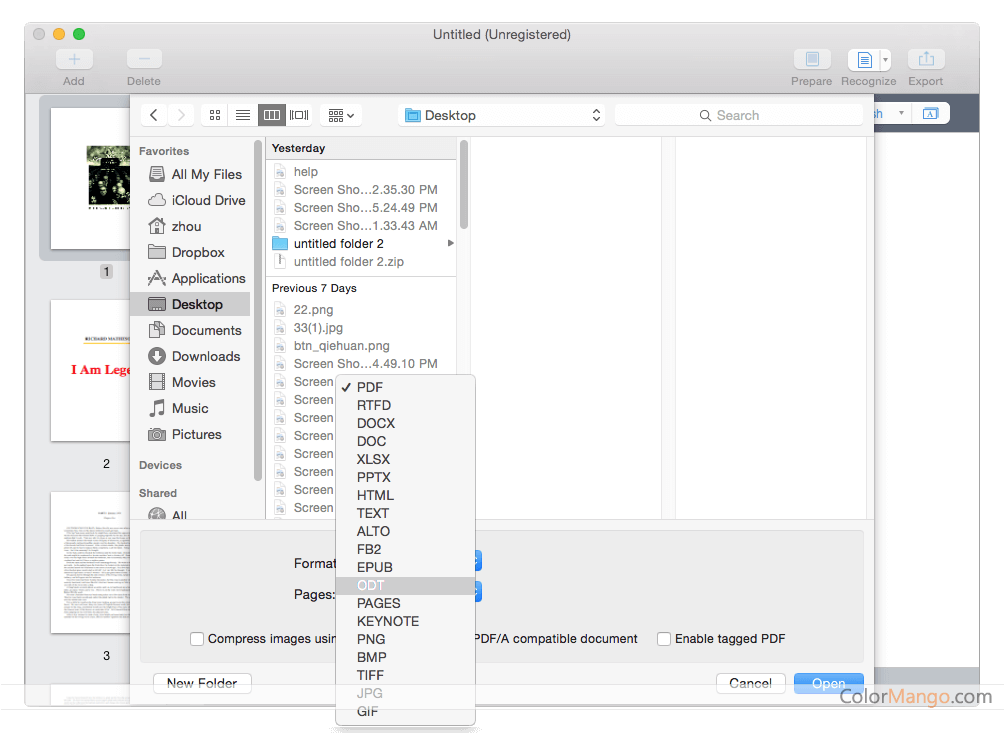This screenshot has height=733, width=1004.
Task: Click the Add page toolbar icon
Action: 74,60
